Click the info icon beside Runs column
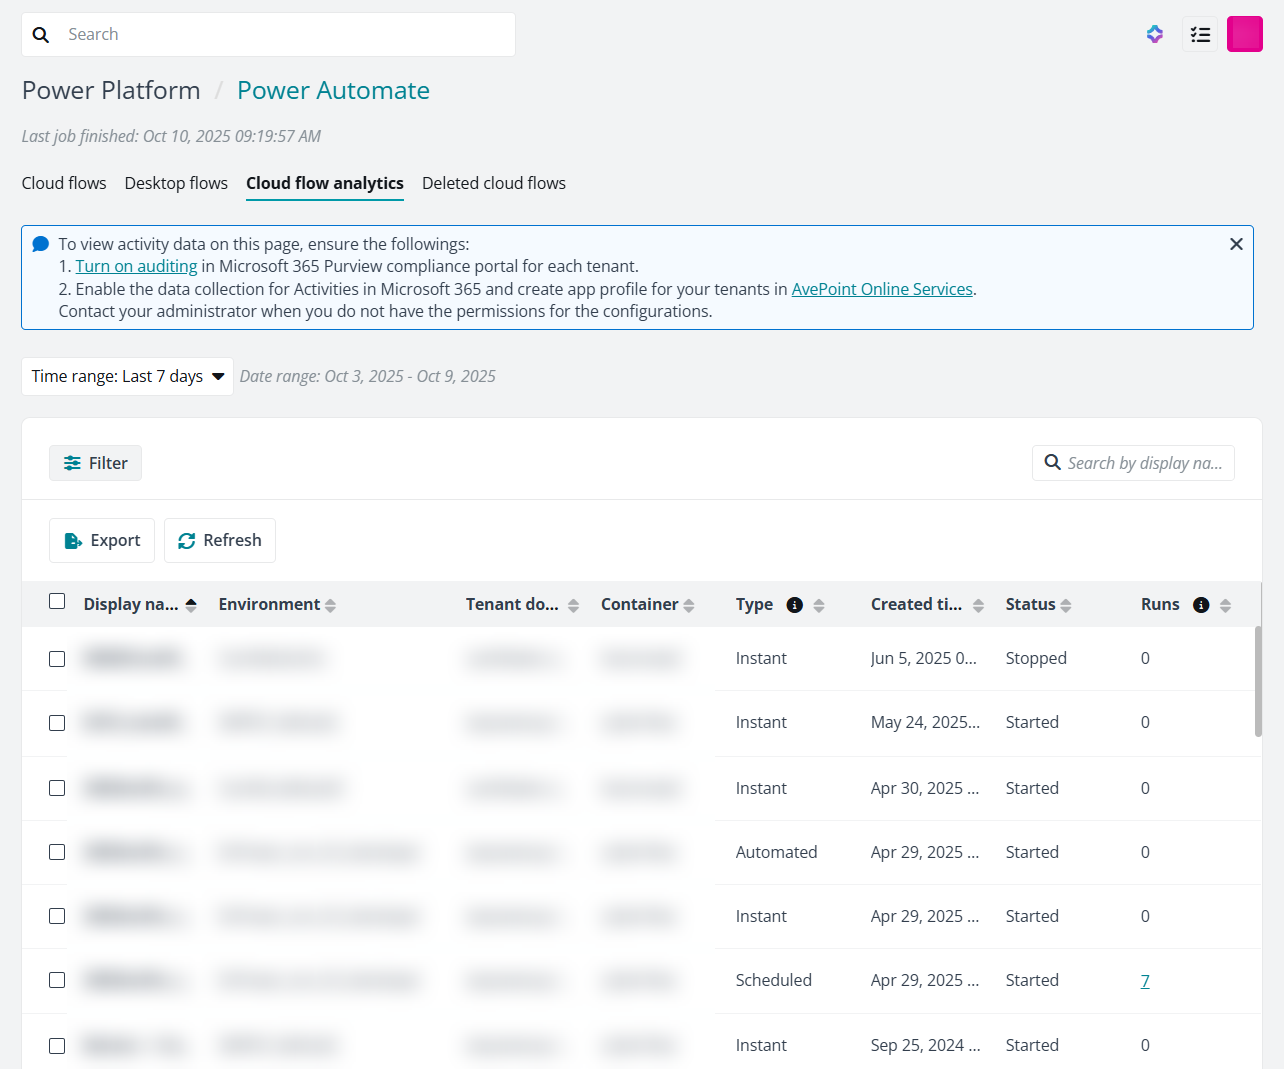The image size is (1284, 1069). [x=1201, y=604]
